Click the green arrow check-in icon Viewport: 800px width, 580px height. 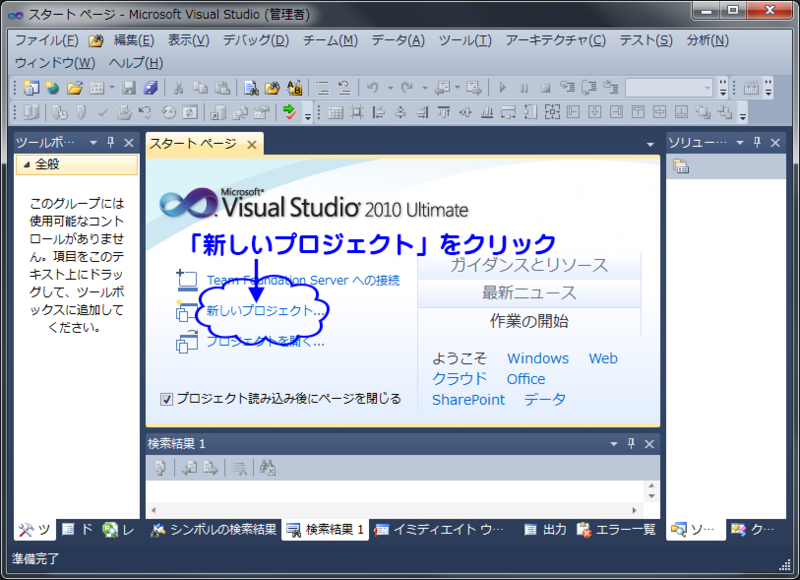click(x=290, y=112)
